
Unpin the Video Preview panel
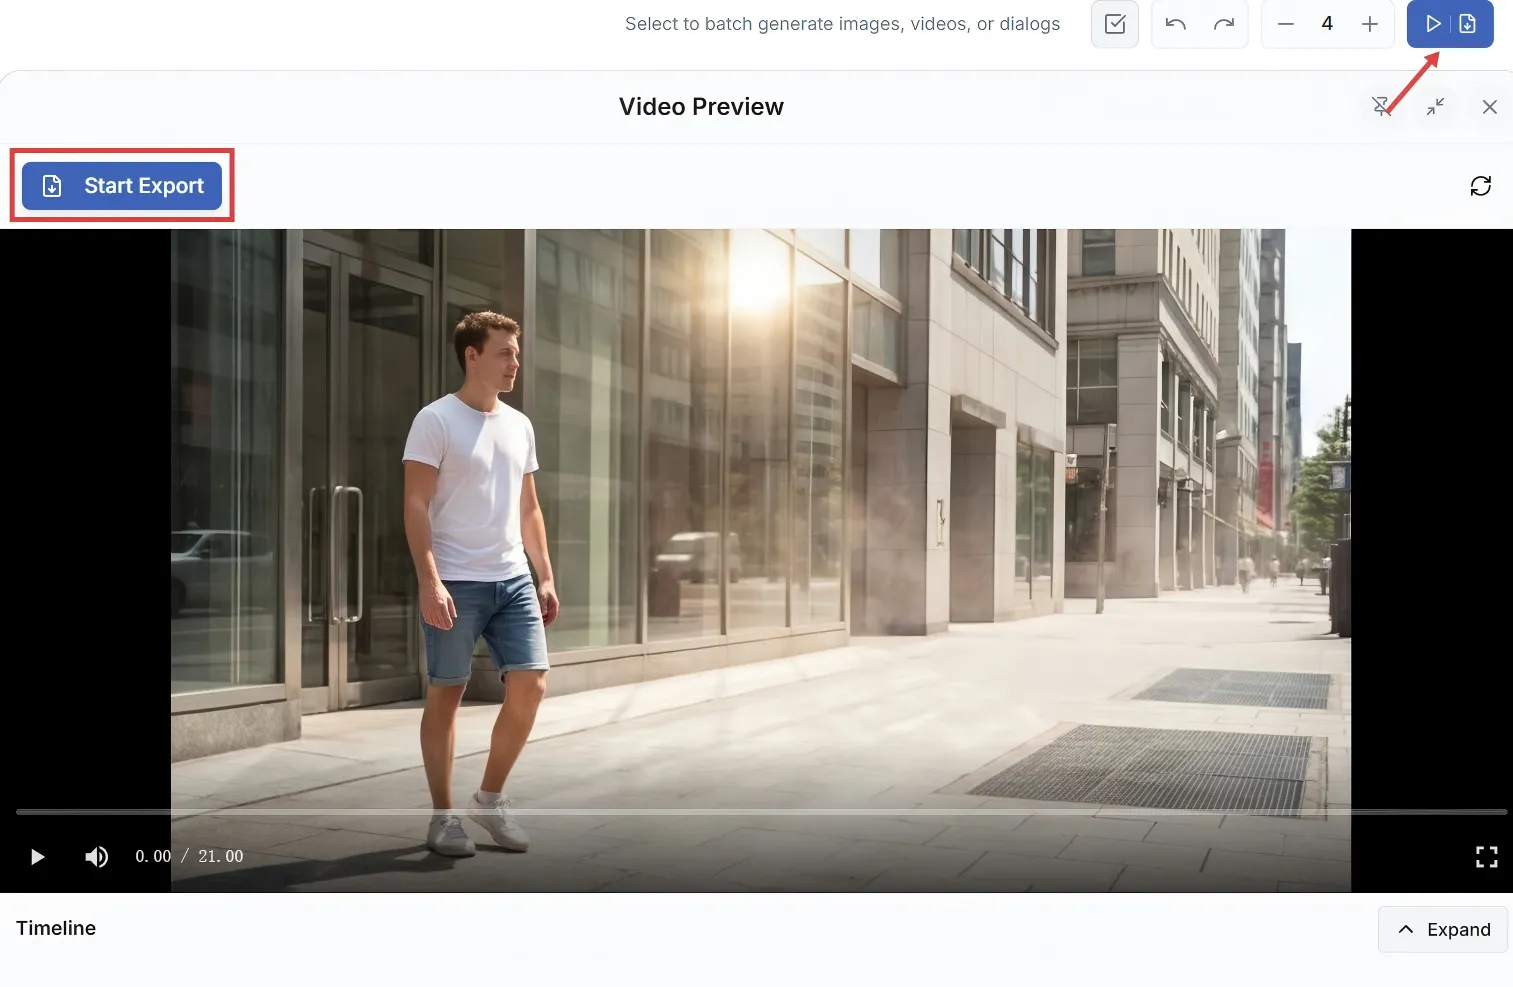[1382, 106]
